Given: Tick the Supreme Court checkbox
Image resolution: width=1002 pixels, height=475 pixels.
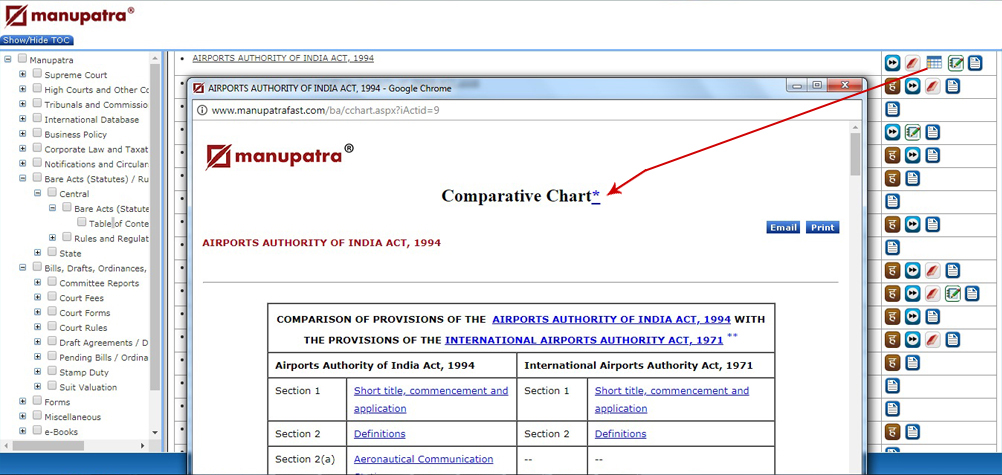Looking at the screenshot, I should pos(37,75).
